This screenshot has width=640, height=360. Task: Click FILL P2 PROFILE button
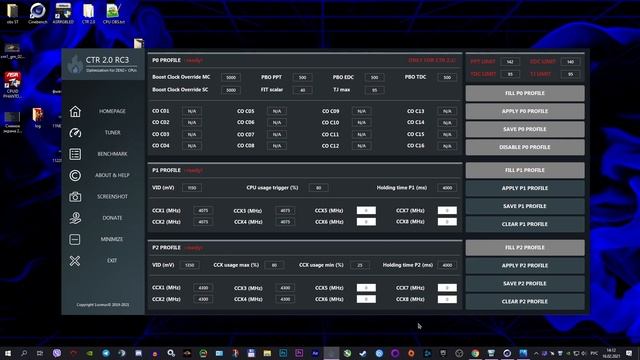pyautogui.click(x=525, y=248)
